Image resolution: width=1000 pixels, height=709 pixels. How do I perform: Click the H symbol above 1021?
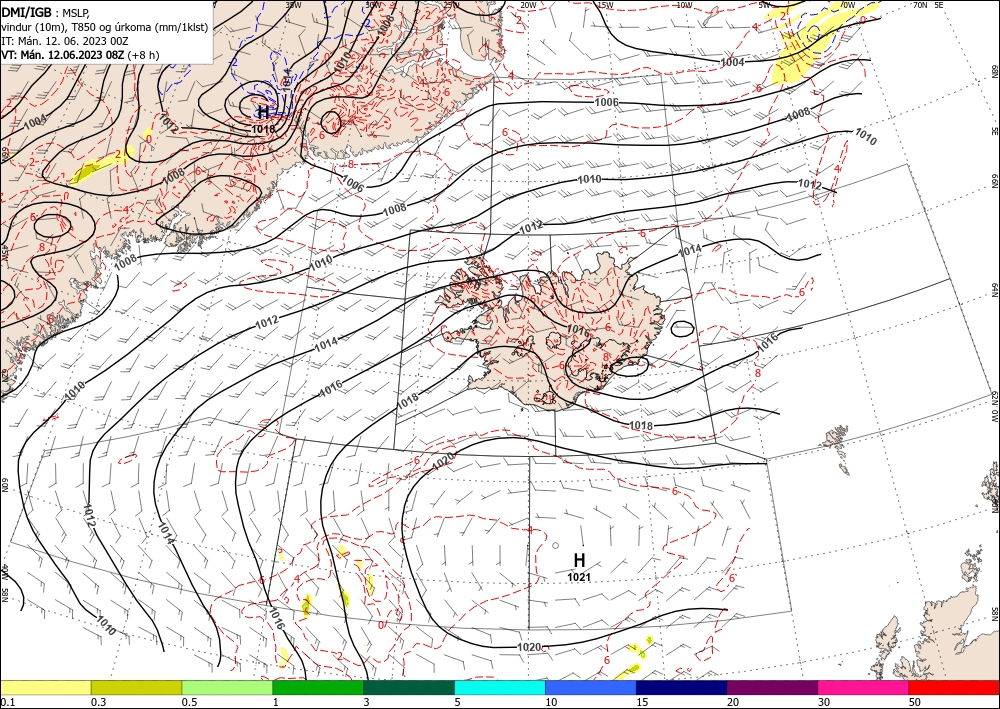(579, 560)
